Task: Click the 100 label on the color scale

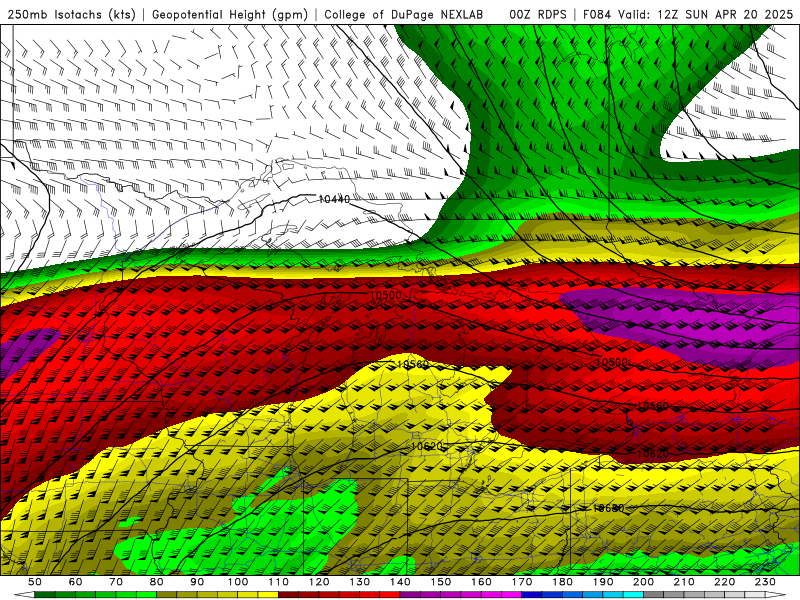Action: click(x=238, y=582)
